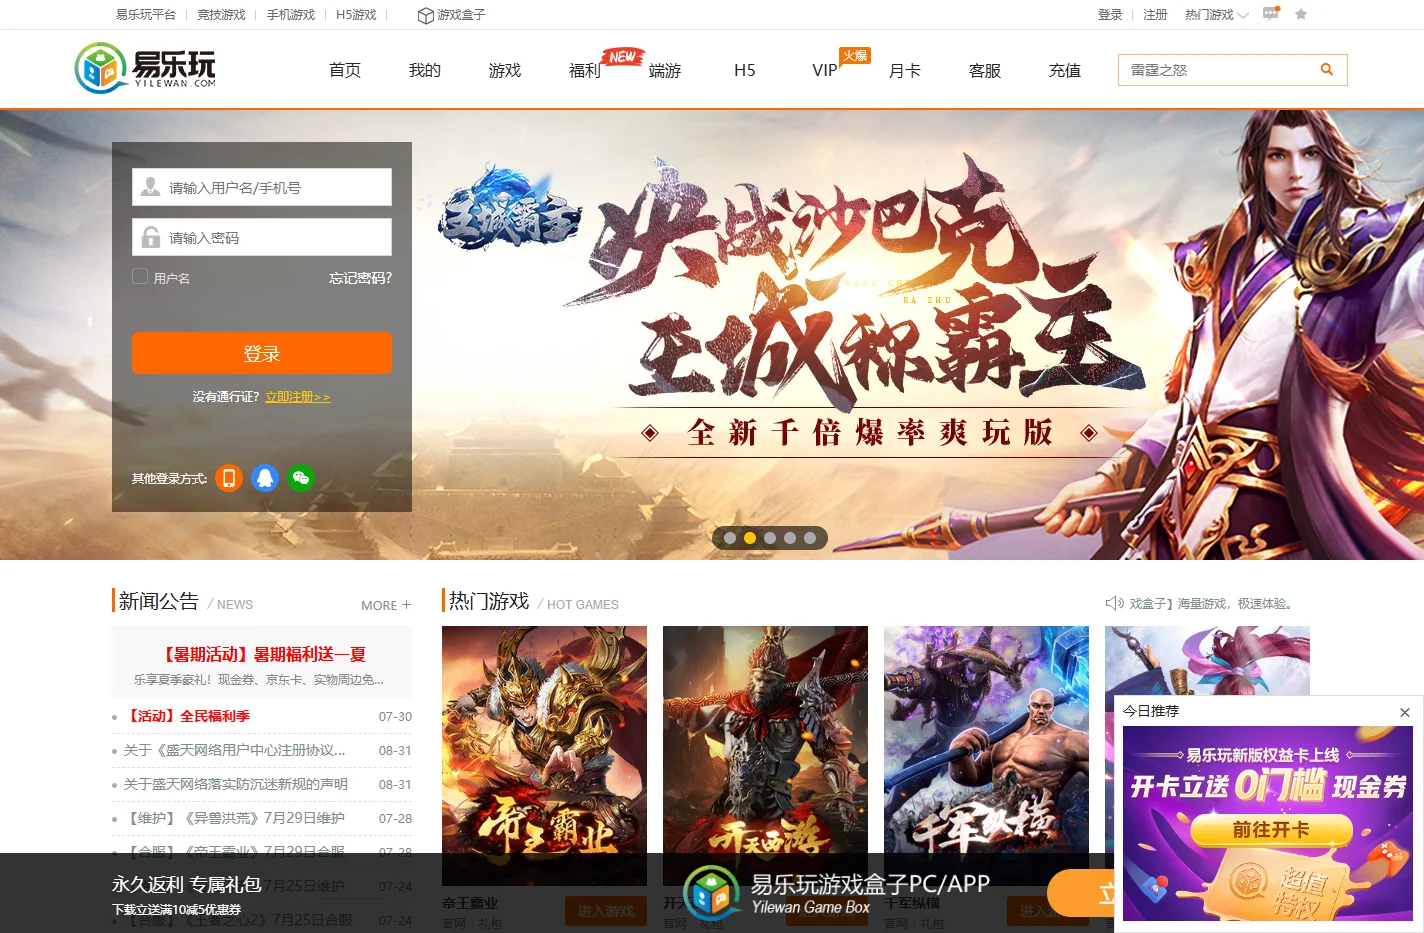
Task: Toggle the 用户名 remember checkbox
Action: click(x=140, y=276)
